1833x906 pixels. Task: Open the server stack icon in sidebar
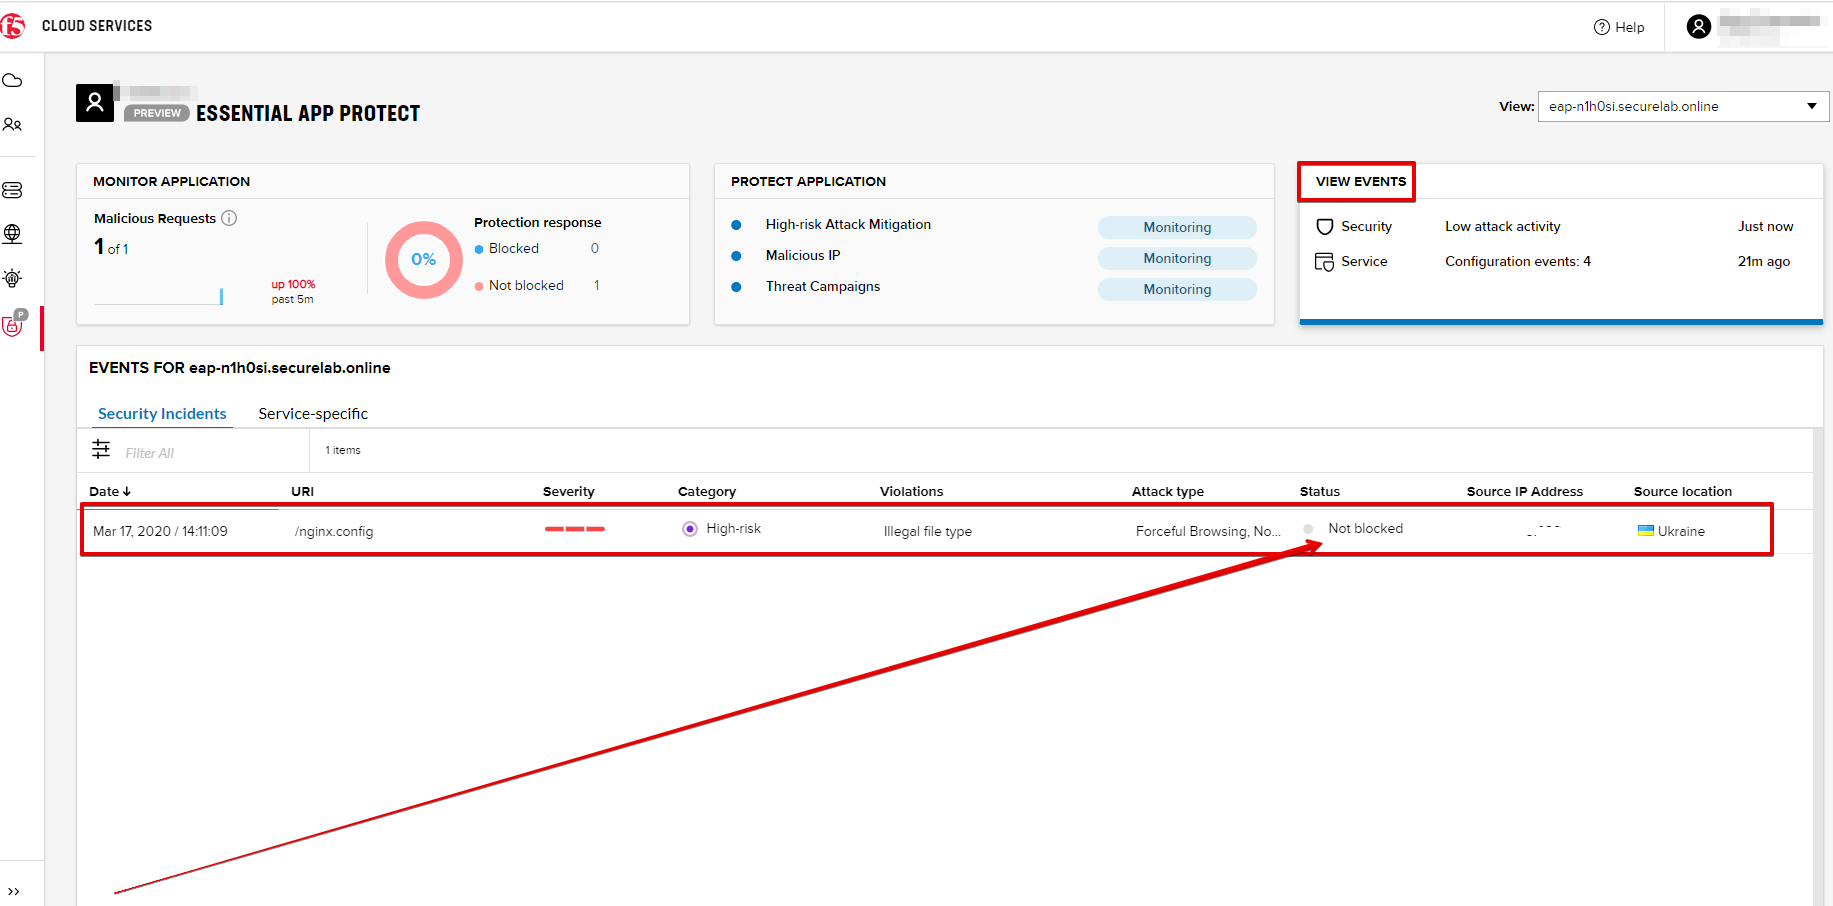(x=12, y=190)
